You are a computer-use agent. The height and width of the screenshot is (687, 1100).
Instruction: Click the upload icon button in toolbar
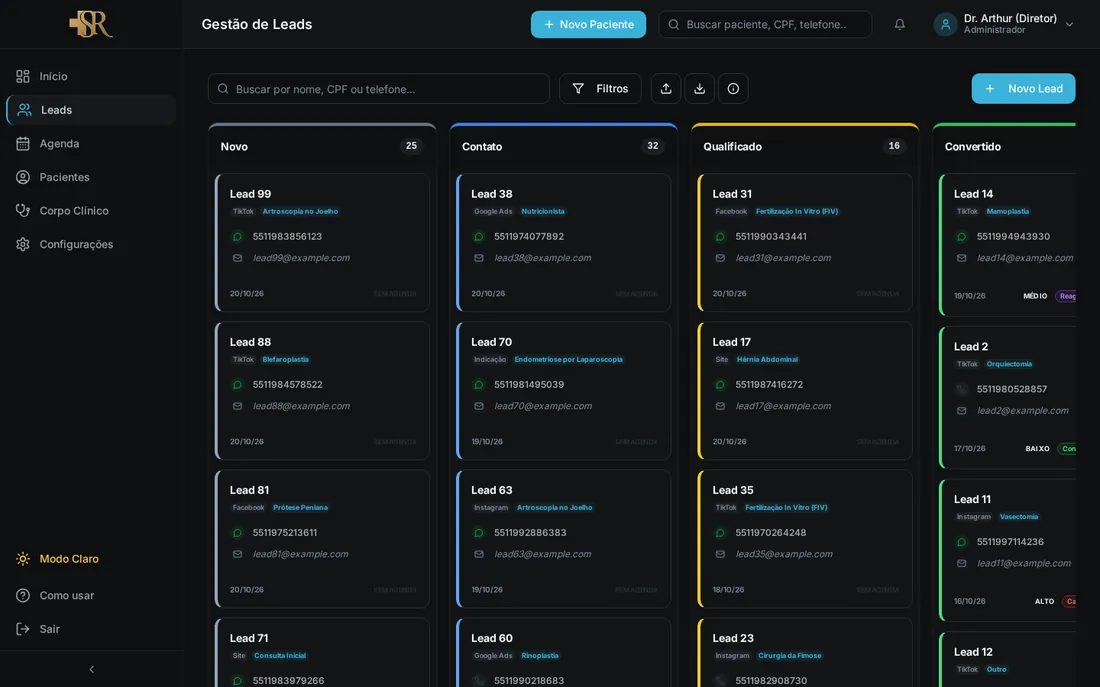(x=666, y=89)
